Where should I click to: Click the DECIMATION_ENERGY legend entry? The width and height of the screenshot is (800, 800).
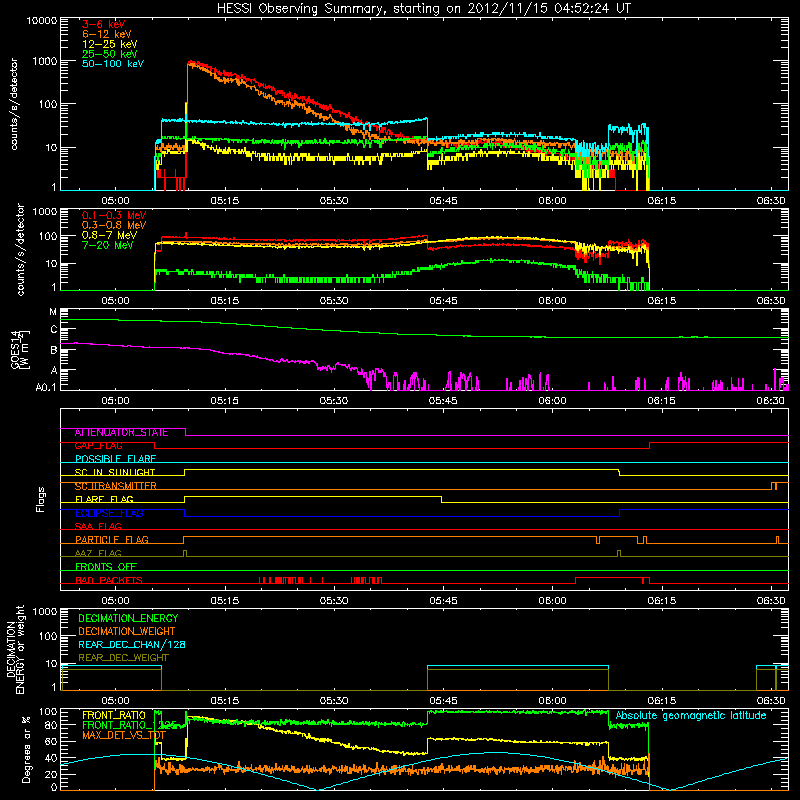point(128,618)
